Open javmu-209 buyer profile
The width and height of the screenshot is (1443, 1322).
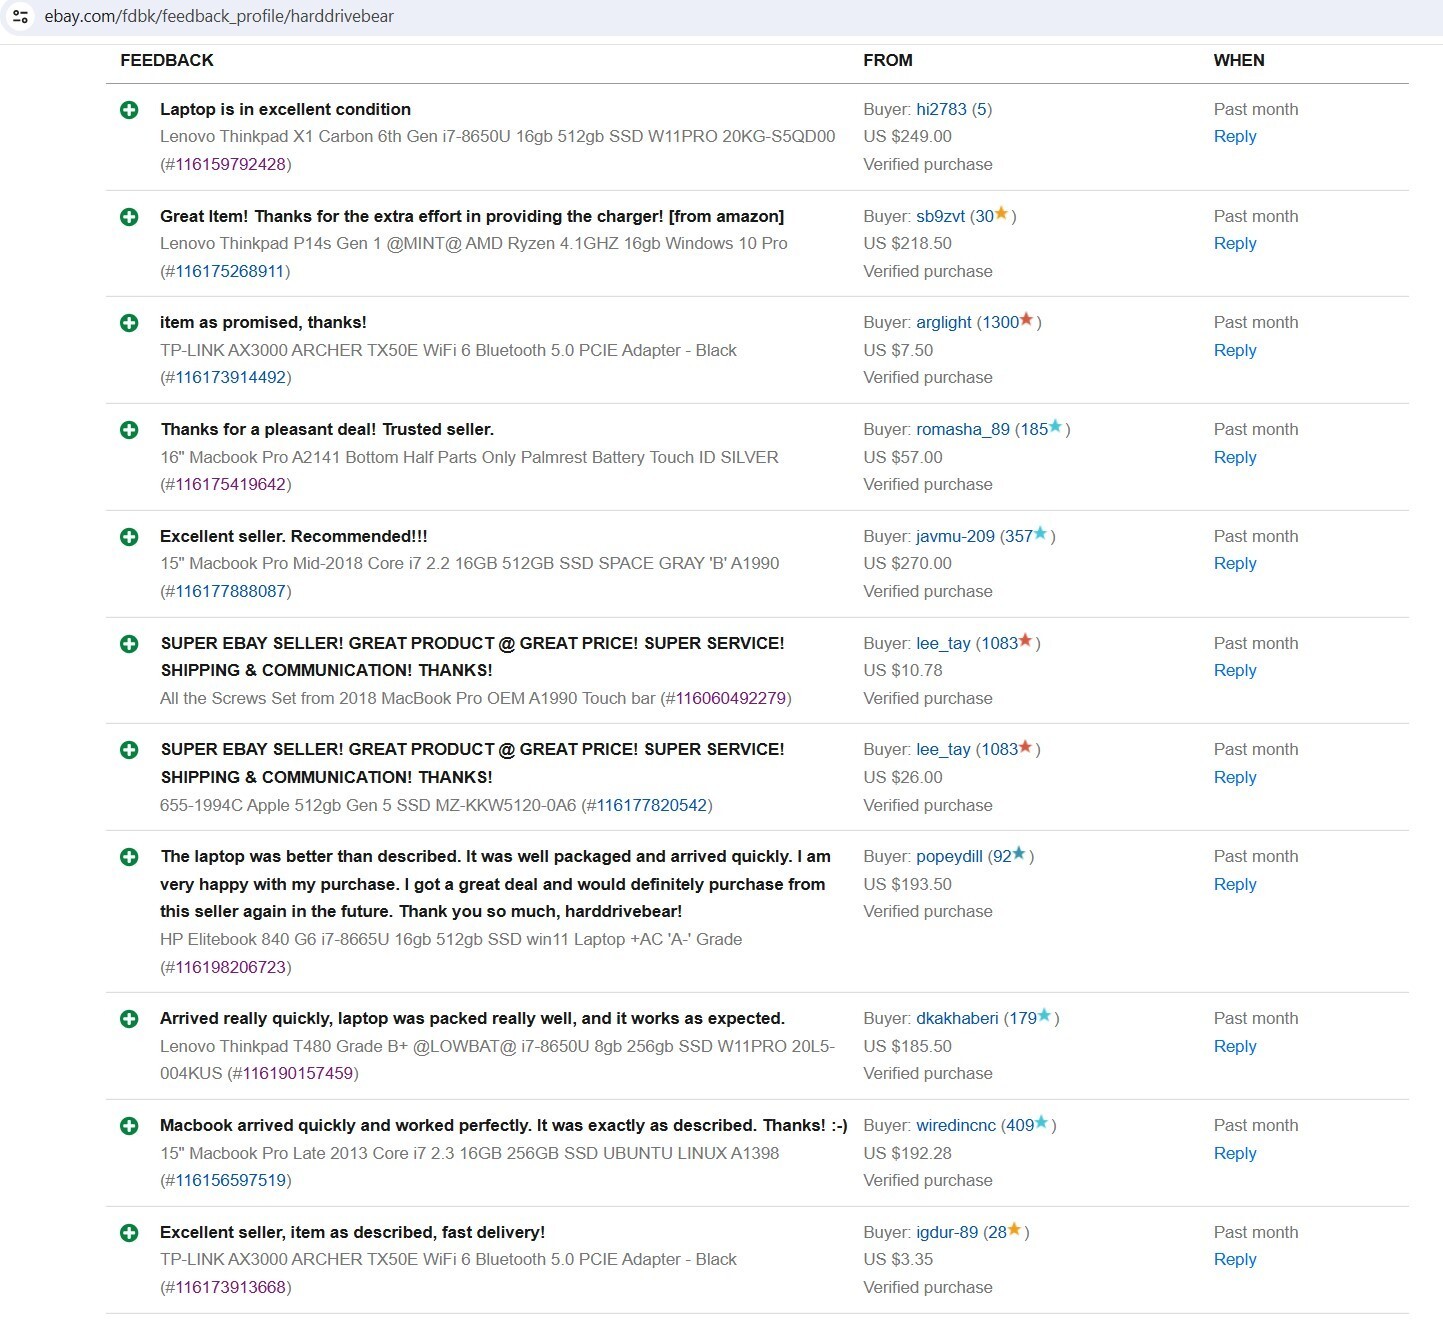955,536
